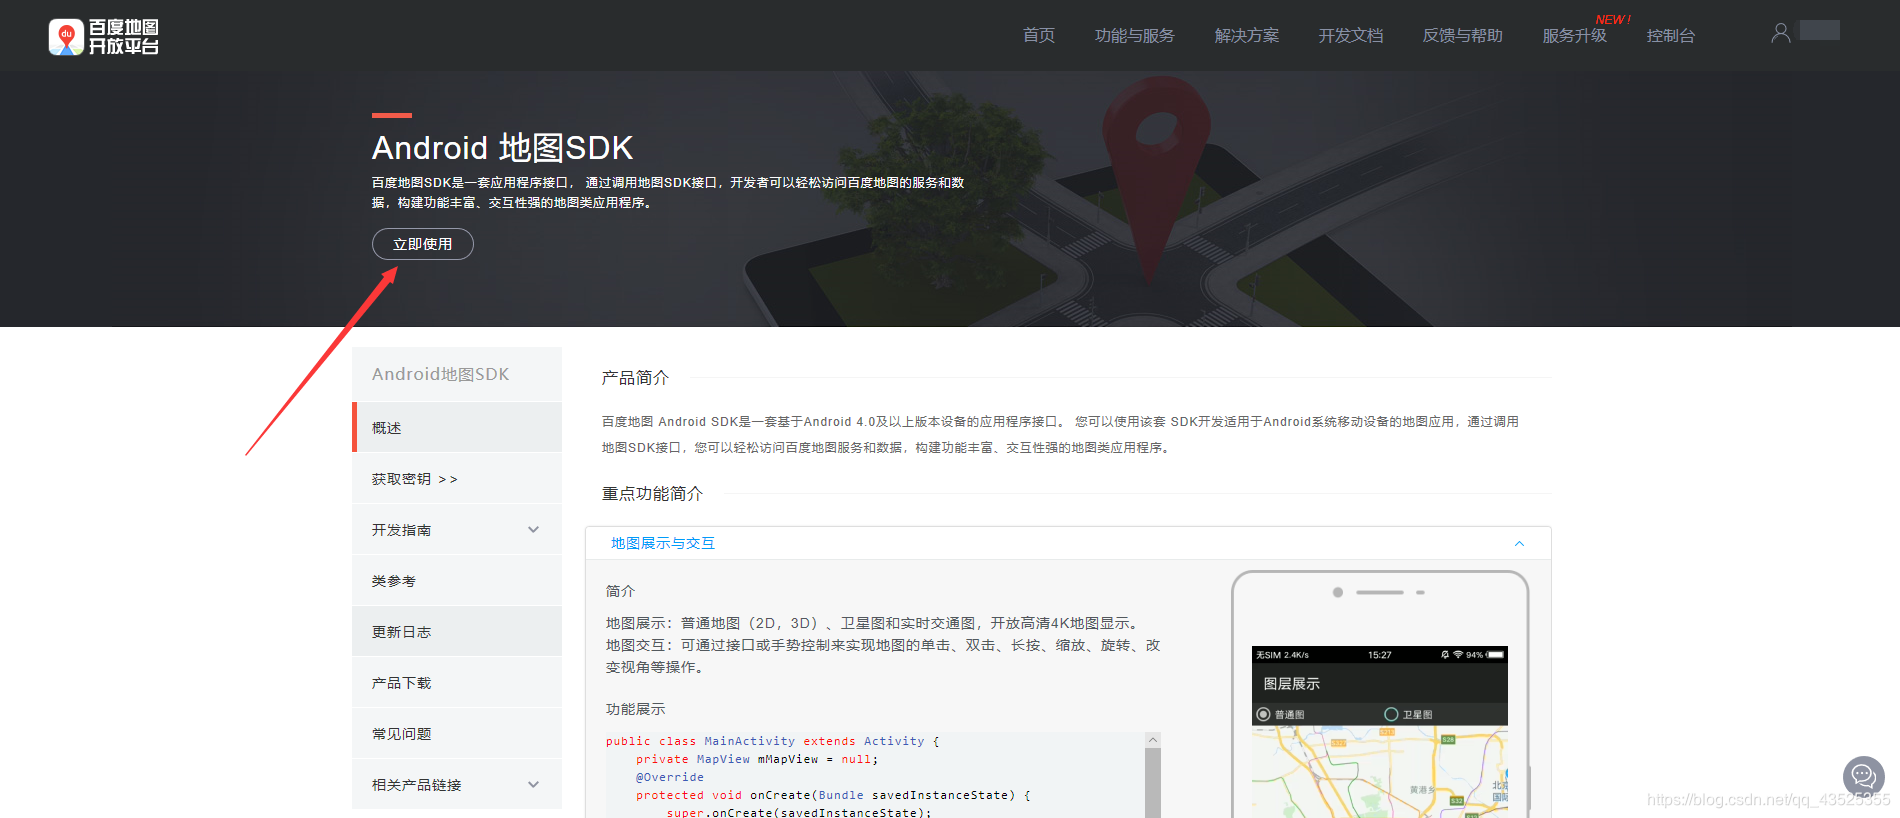The image size is (1900, 818).
Task: Click the code snippet scrollbar thumb
Action: click(x=1153, y=783)
